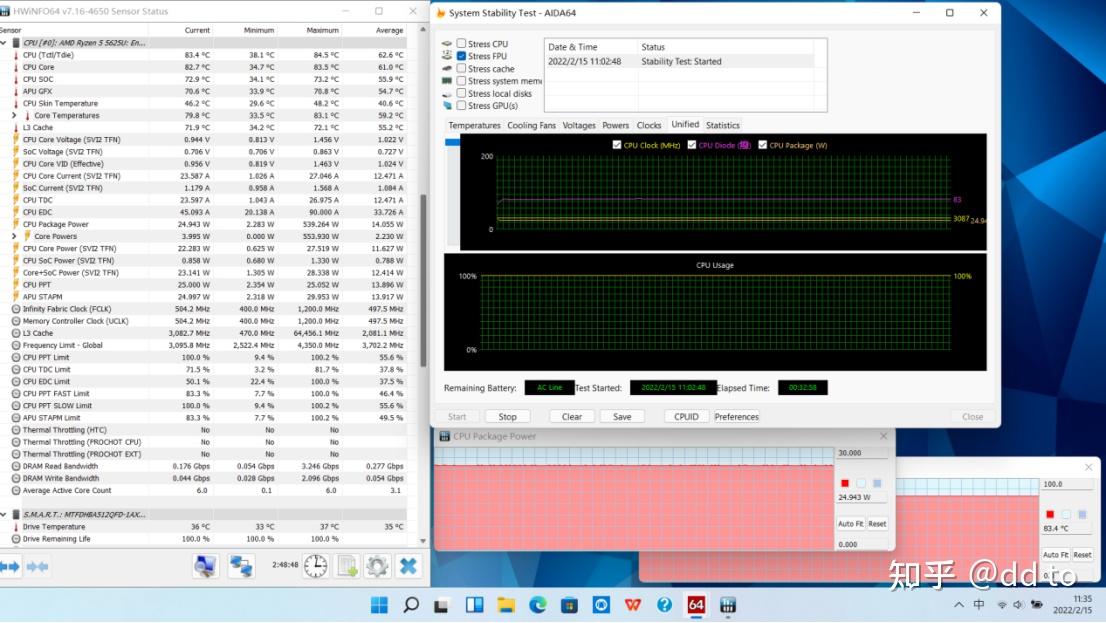Screen dimensions: 1106x623
Task: Open File Explorer from taskbar
Action: click(506, 605)
